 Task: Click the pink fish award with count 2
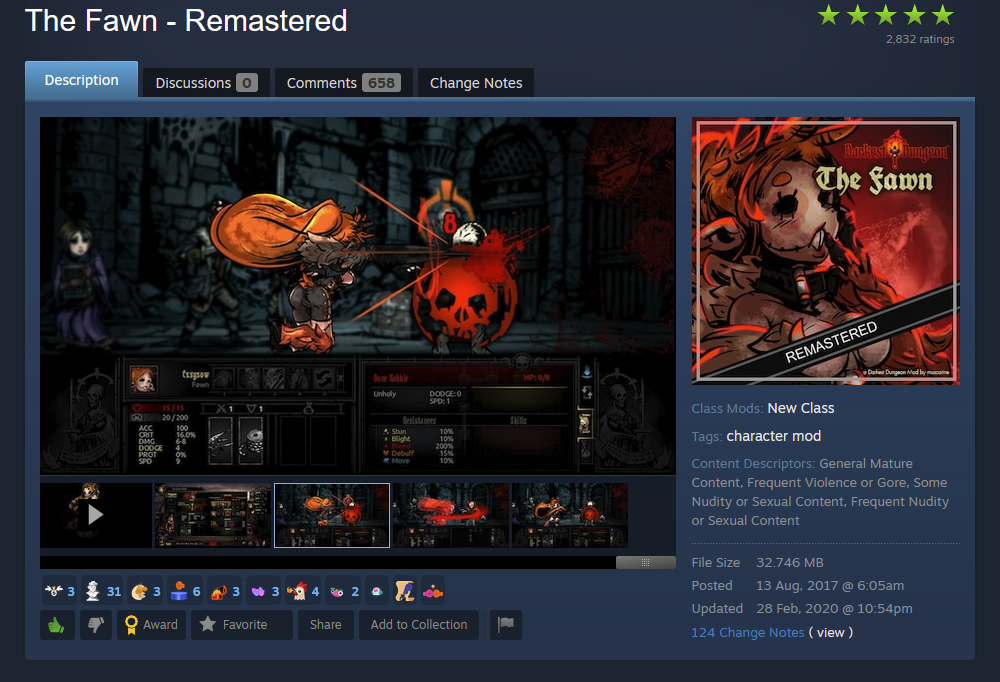pyautogui.click(x=344, y=591)
